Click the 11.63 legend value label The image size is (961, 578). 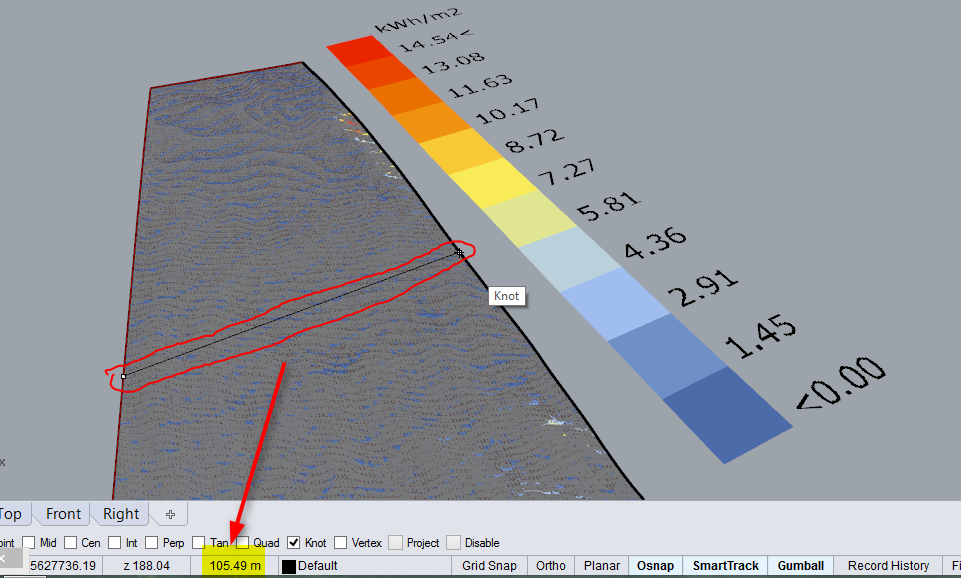coord(480,86)
